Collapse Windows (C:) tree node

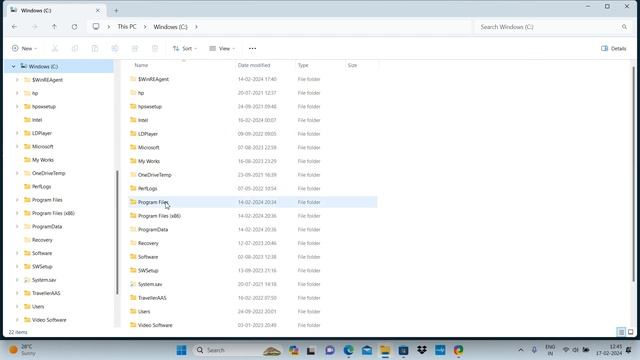pyautogui.click(x=13, y=67)
